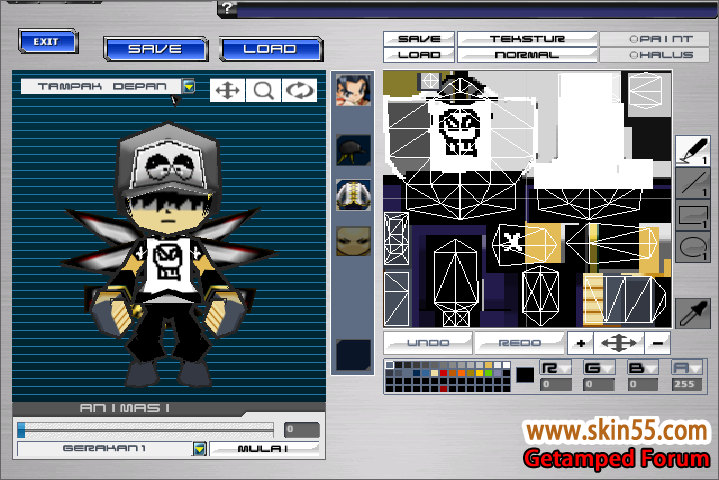Zoom in texture with plus button
The width and height of the screenshot is (719, 480).
pyautogui.click(x=581, y=343)
